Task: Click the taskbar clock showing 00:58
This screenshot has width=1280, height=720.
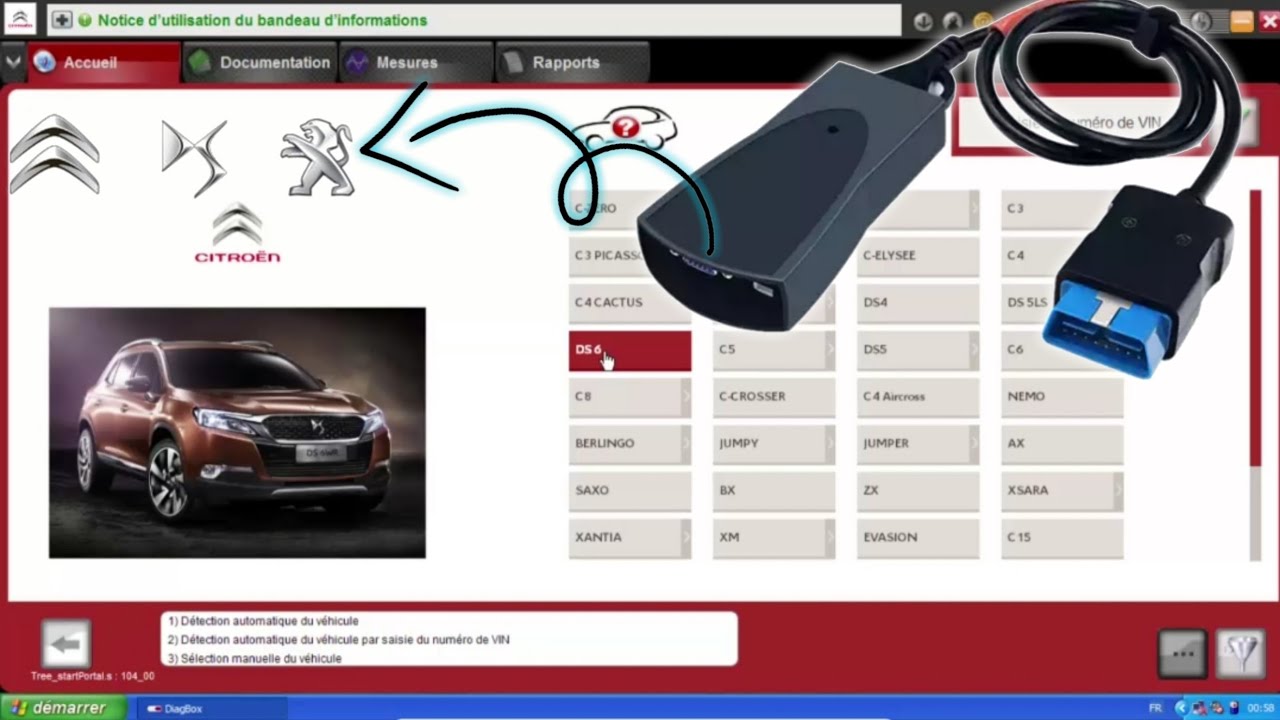Action: click(x=1262, y=708)
